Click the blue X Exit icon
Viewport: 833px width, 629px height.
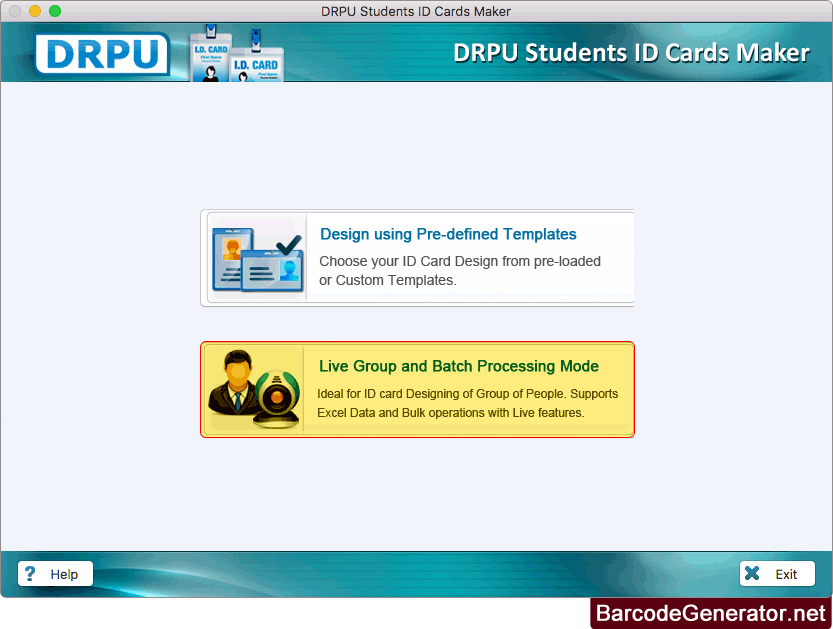pos(752,573)
